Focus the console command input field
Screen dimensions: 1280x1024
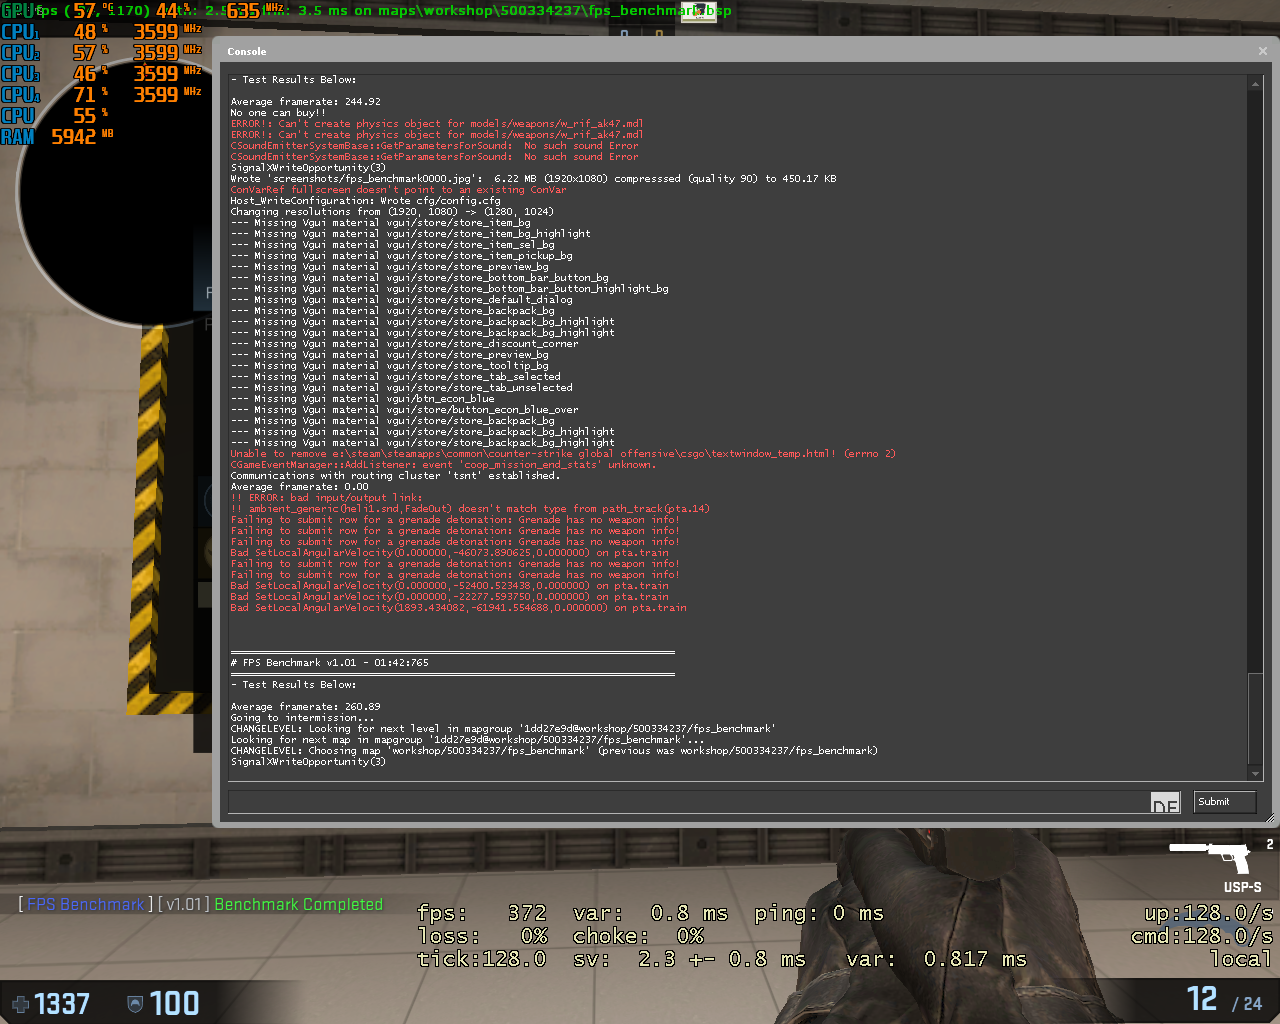pyautogui.click(x=689, y=802)
